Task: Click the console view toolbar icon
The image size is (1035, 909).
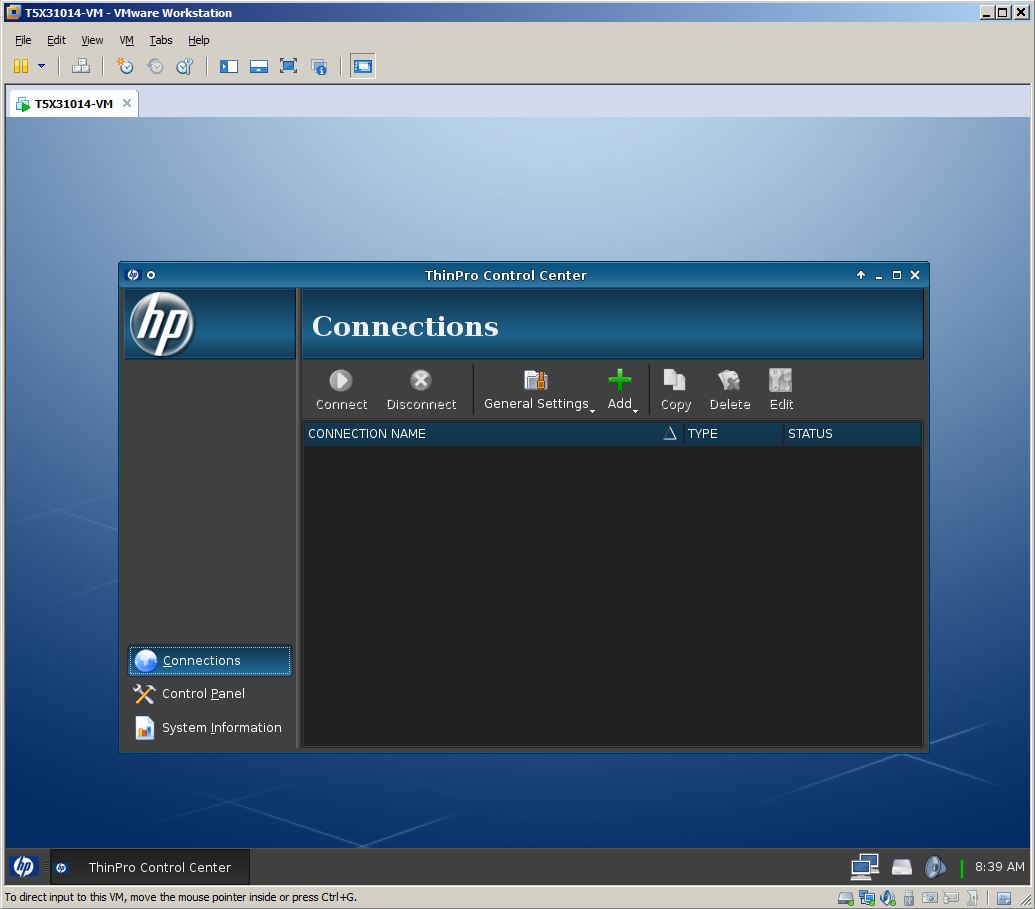Action: [362, 66]
